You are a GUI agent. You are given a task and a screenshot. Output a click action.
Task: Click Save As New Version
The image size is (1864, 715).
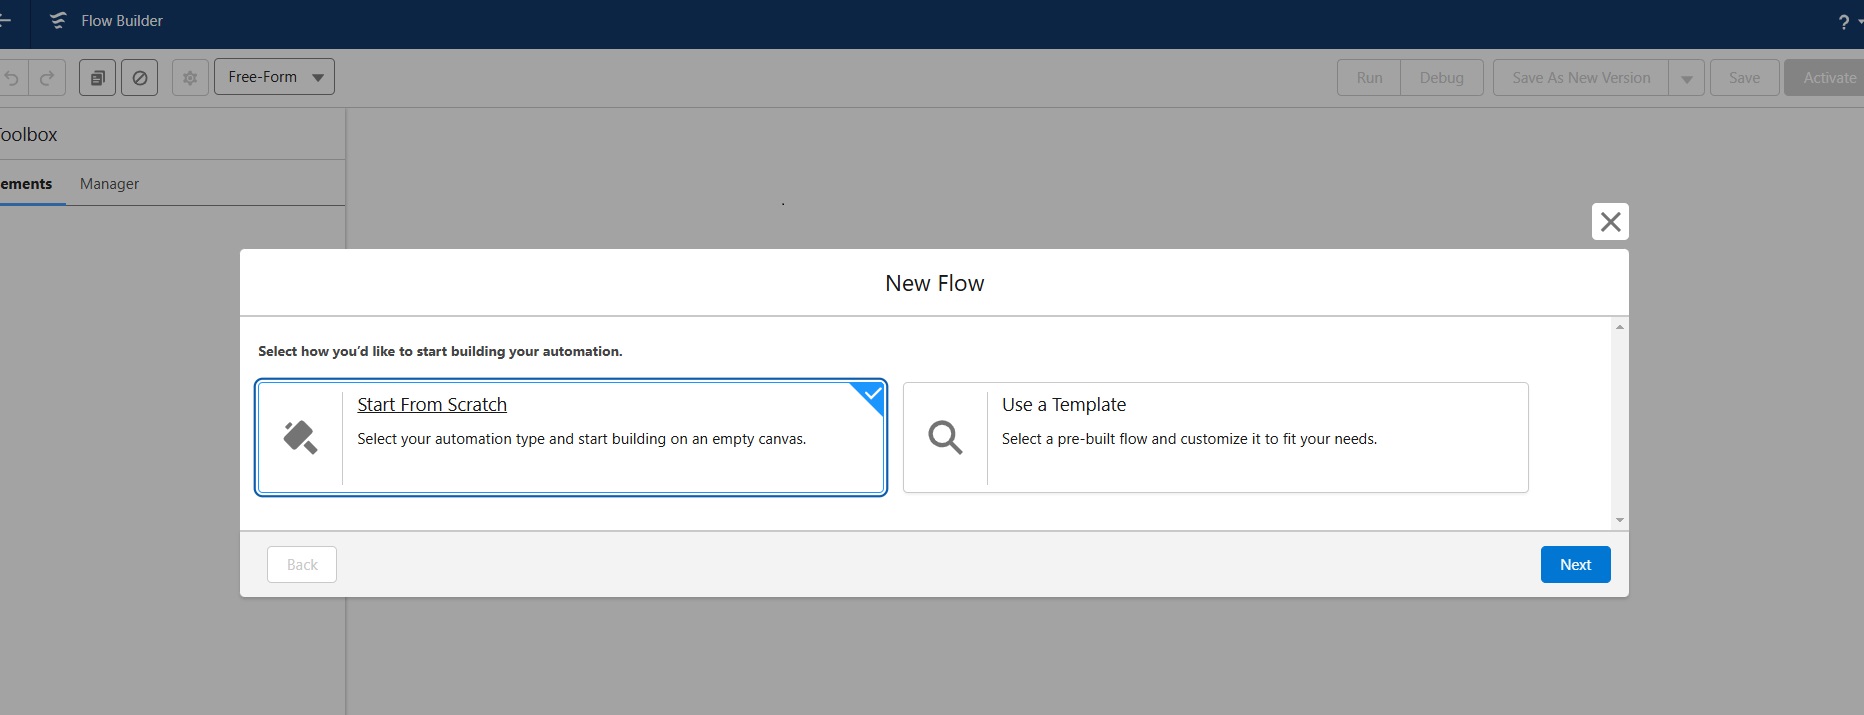point(1581,77)
